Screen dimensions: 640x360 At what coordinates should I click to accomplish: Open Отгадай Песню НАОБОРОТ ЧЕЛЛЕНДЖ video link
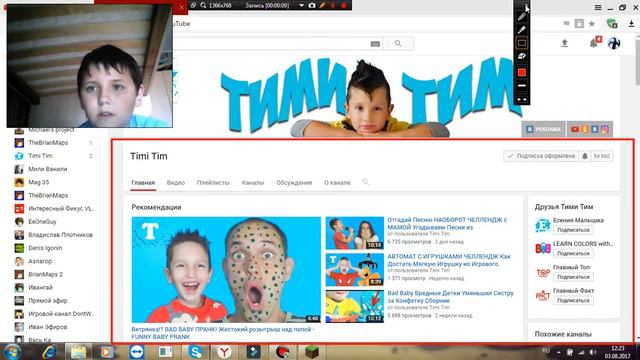coord(447,223)
